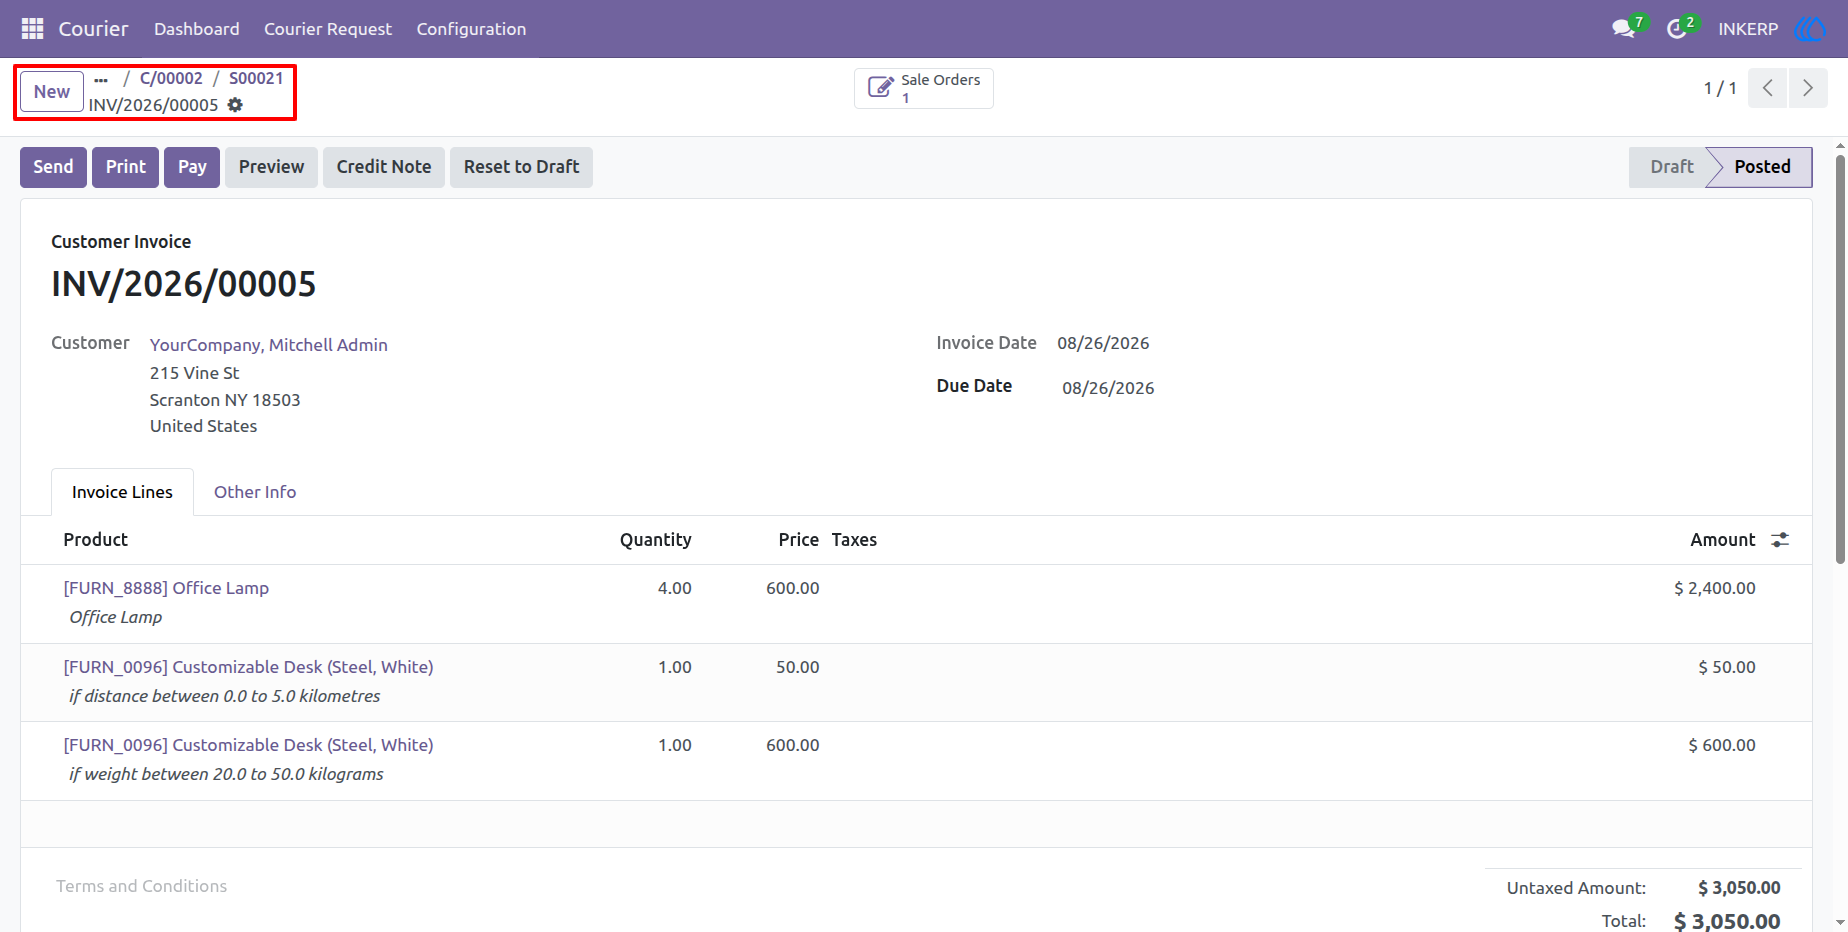Expand the breadcrumb ellipsis
Viewport: 1848px width, 932px height.
click(x=101, y=79)
